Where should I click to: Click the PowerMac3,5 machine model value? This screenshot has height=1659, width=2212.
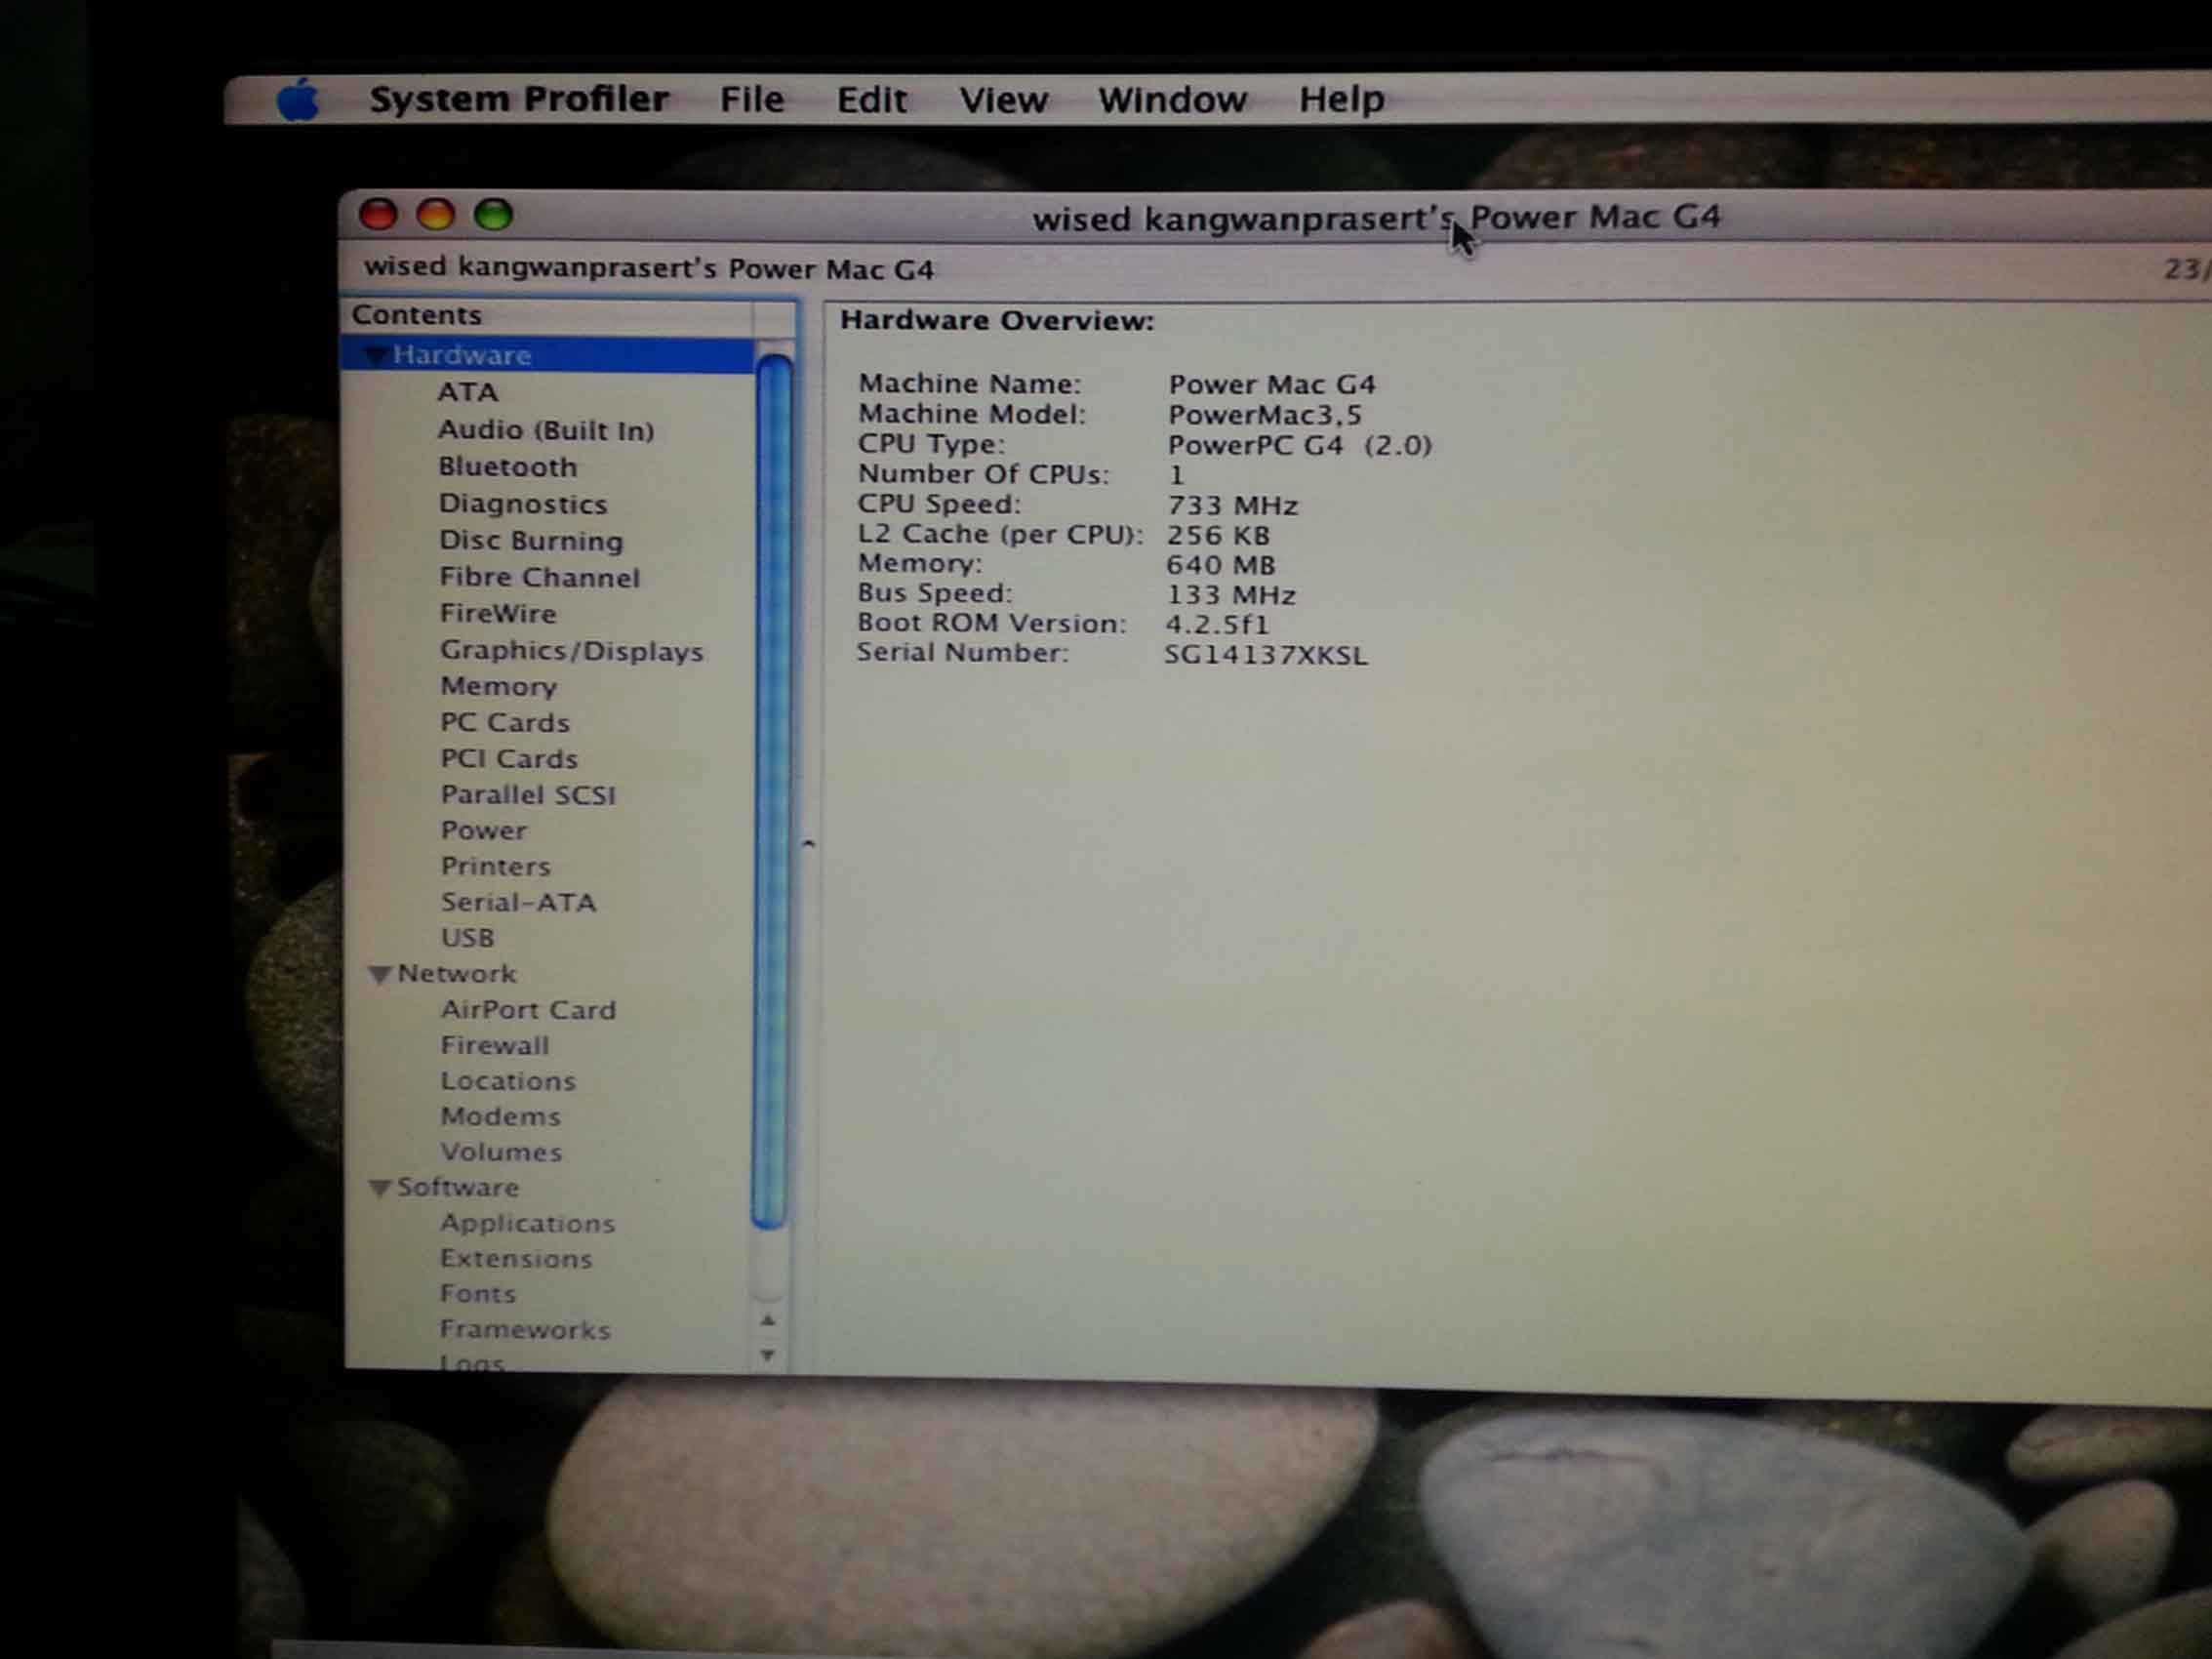point(1265,415)
